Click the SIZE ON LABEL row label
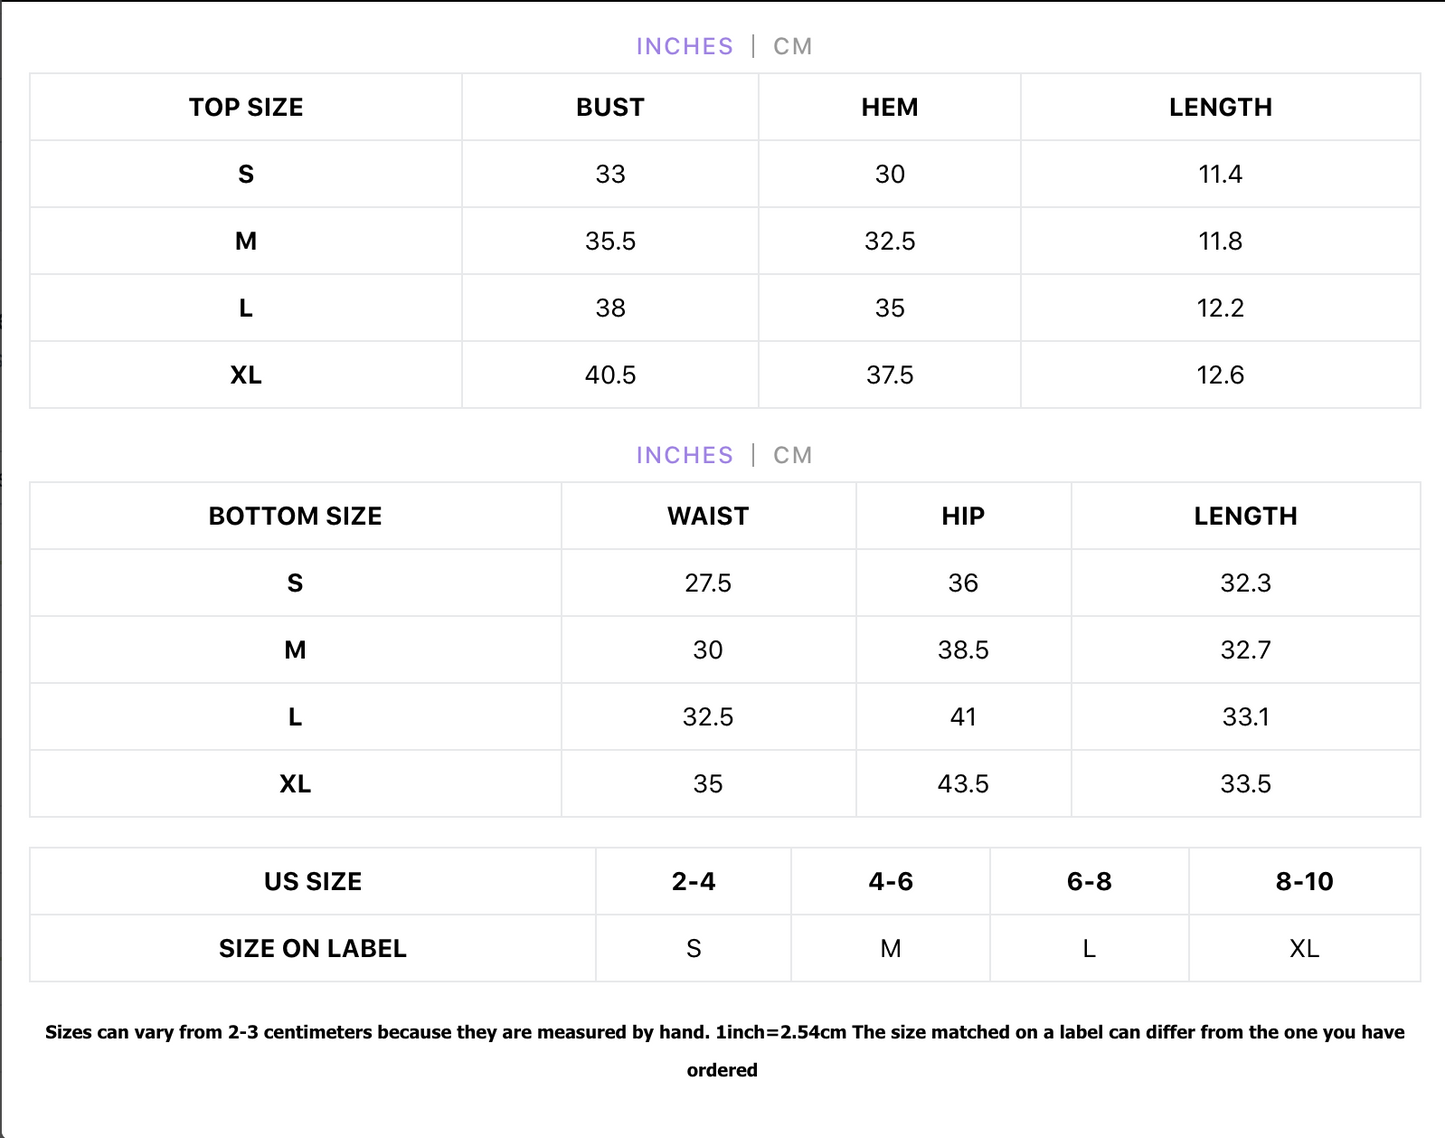The image size is (1445, 1138). [313, 949]
